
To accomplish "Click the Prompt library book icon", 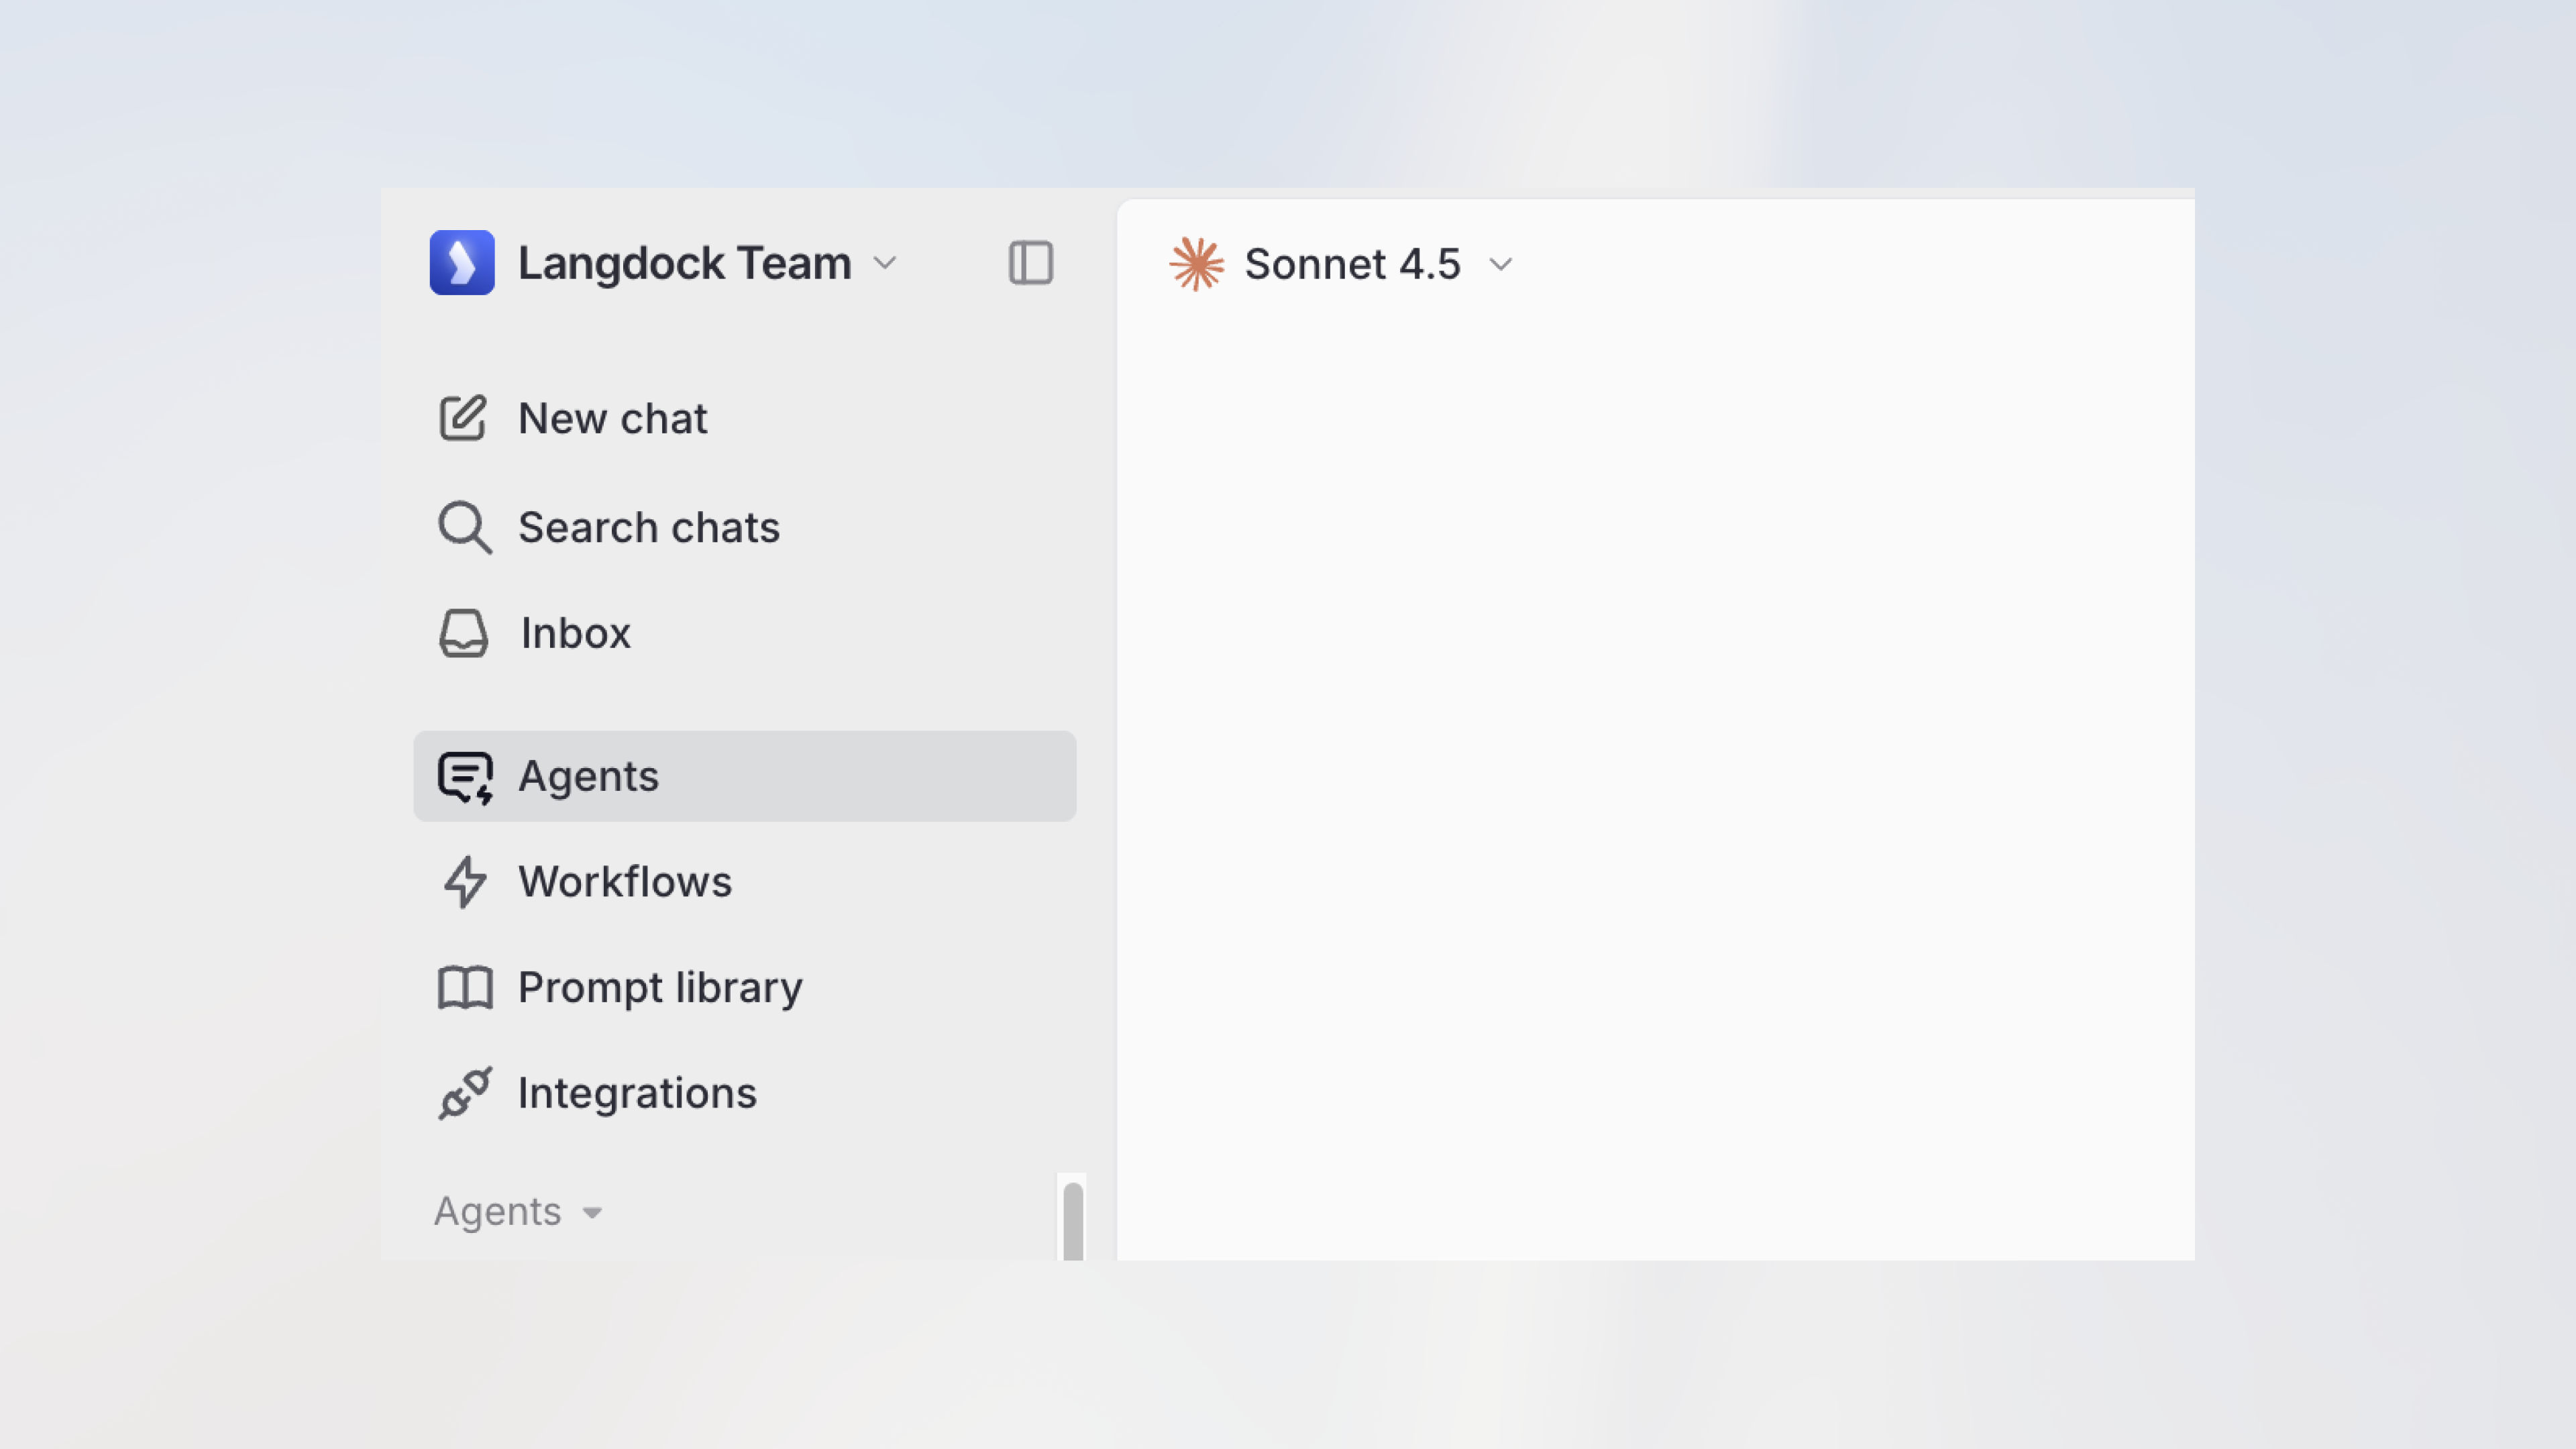I will [x=465, y=988].
